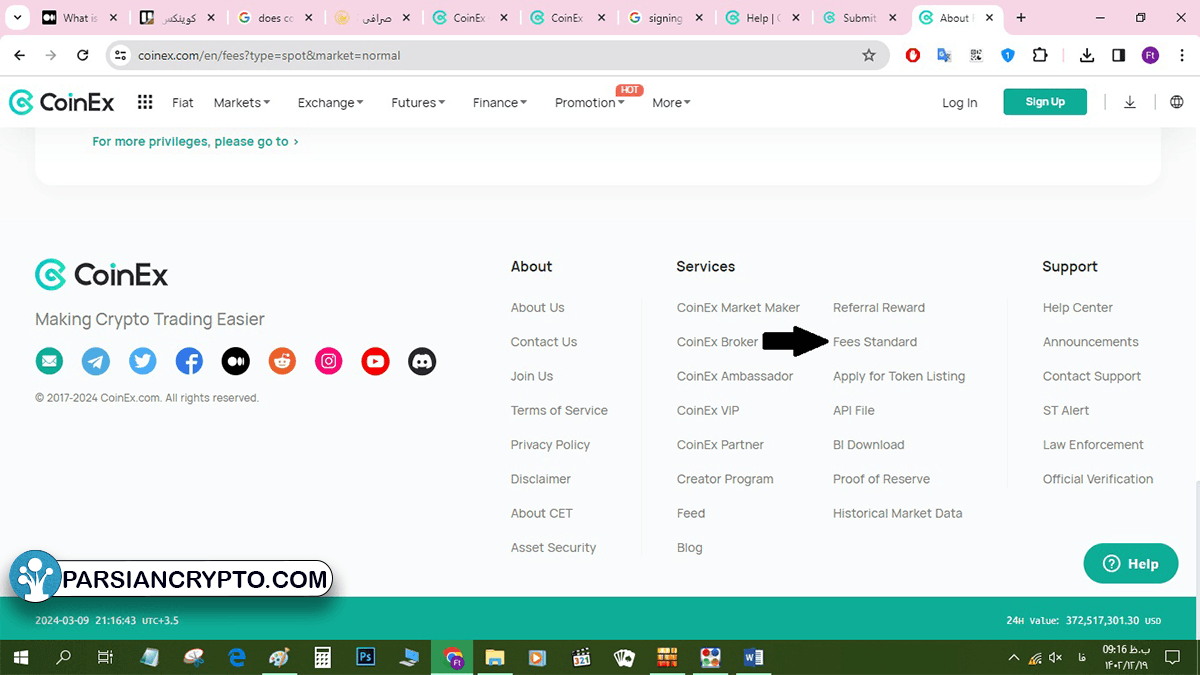Click the Facebook icon in footer

[189, 361]
